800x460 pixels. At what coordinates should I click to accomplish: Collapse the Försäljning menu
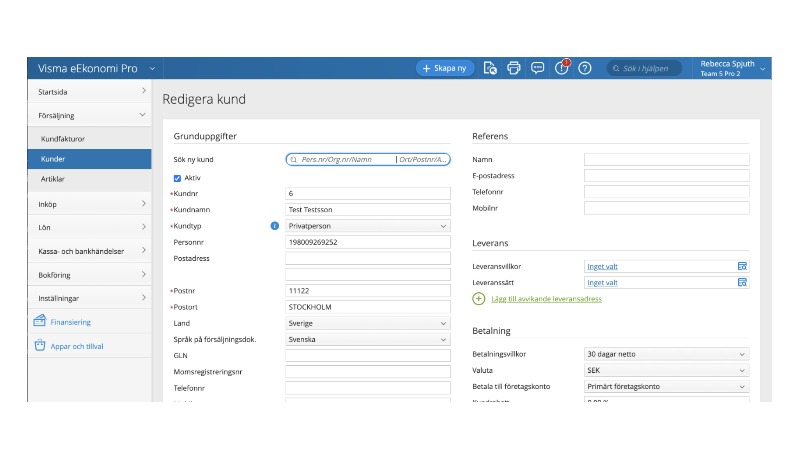[90, 115]
